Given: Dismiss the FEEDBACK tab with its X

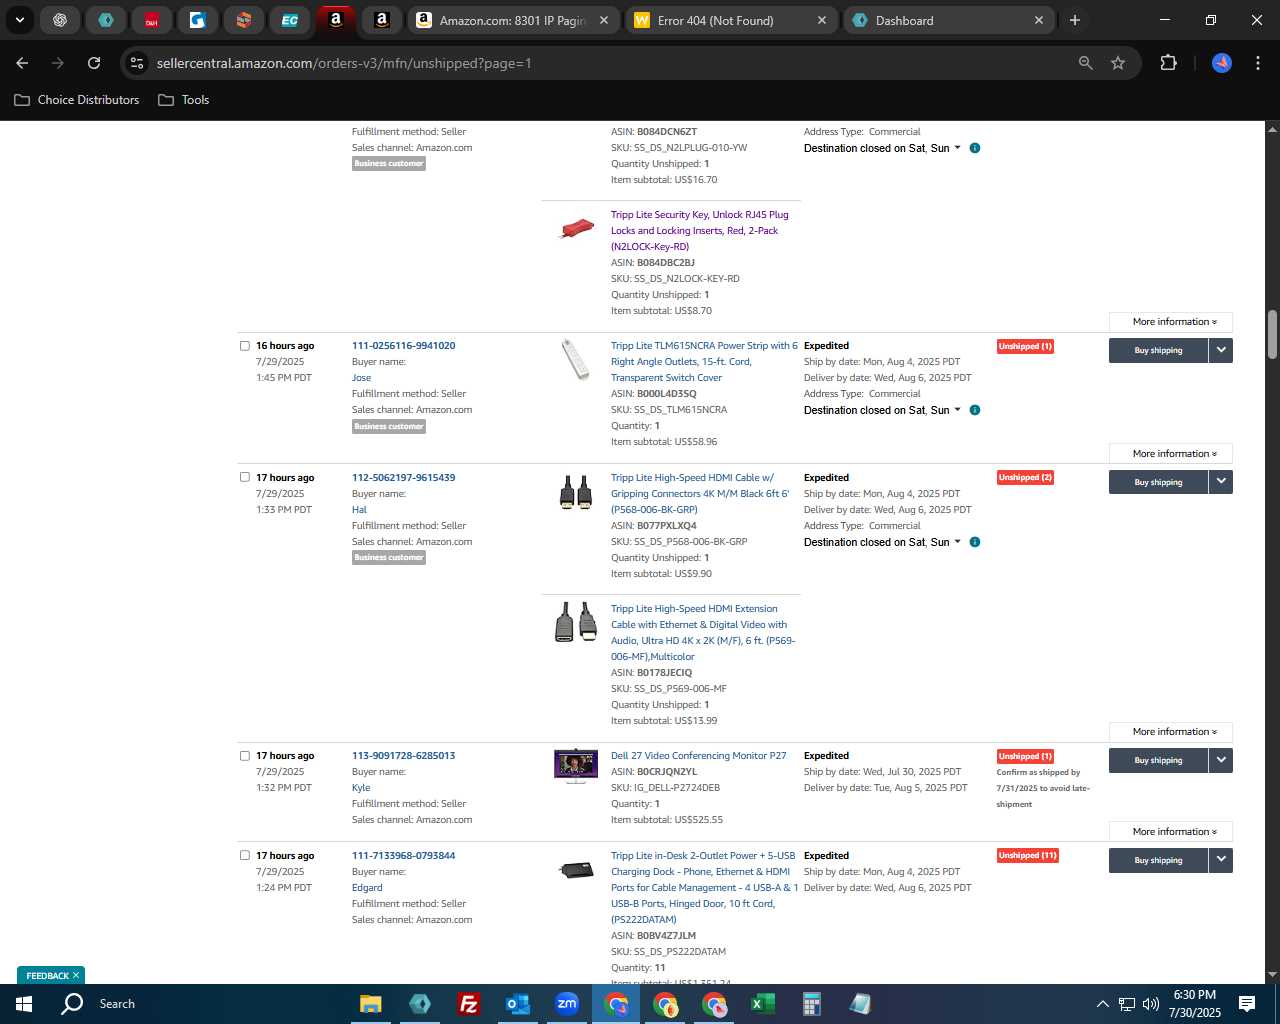Looking at the screenshot, I should pos(75,975).
